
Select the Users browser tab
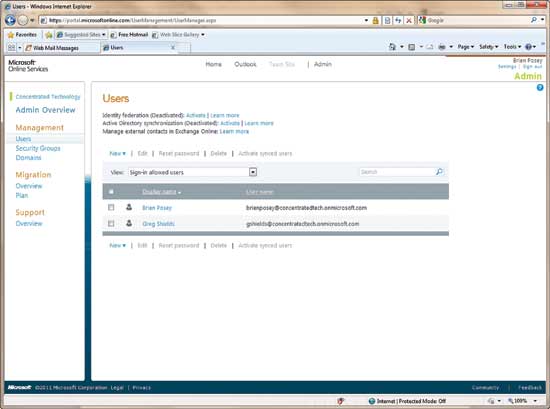(139, 48)
